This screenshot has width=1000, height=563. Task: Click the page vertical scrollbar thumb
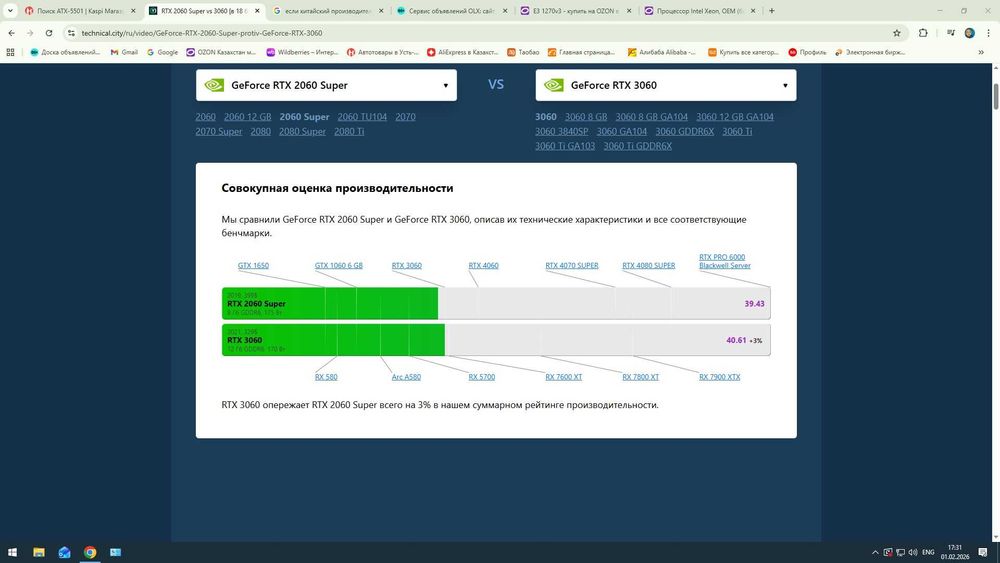996,96
